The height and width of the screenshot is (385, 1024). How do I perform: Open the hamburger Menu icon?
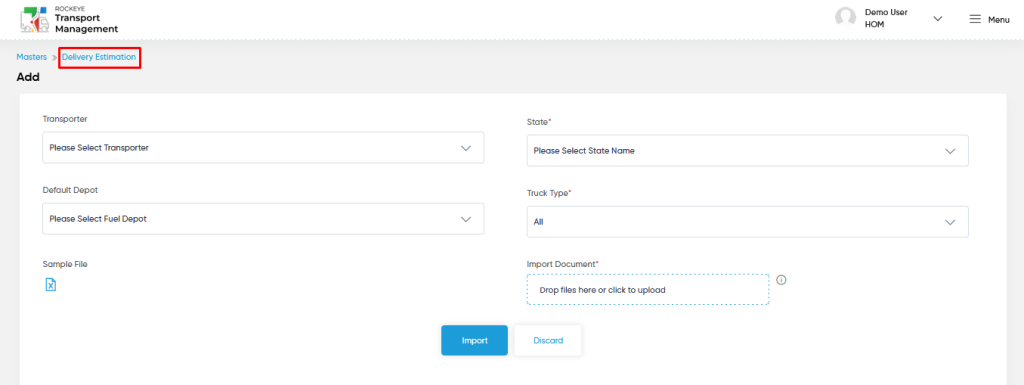pos(975,20)
